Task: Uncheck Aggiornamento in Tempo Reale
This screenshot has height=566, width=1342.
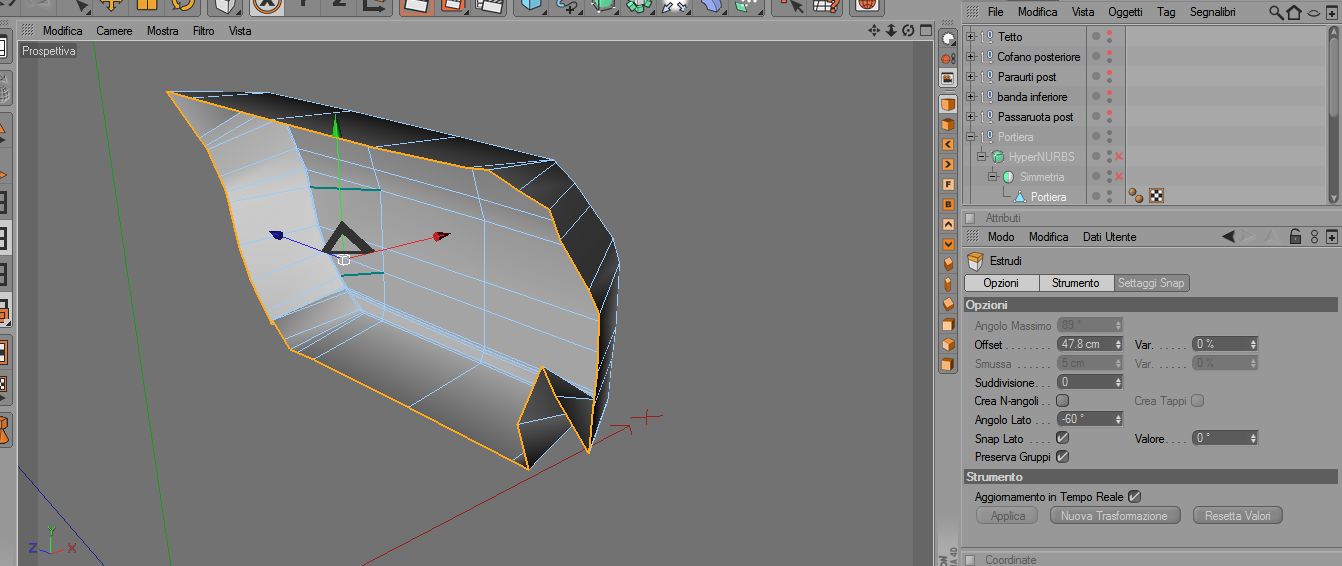Action: [1134, 496]
